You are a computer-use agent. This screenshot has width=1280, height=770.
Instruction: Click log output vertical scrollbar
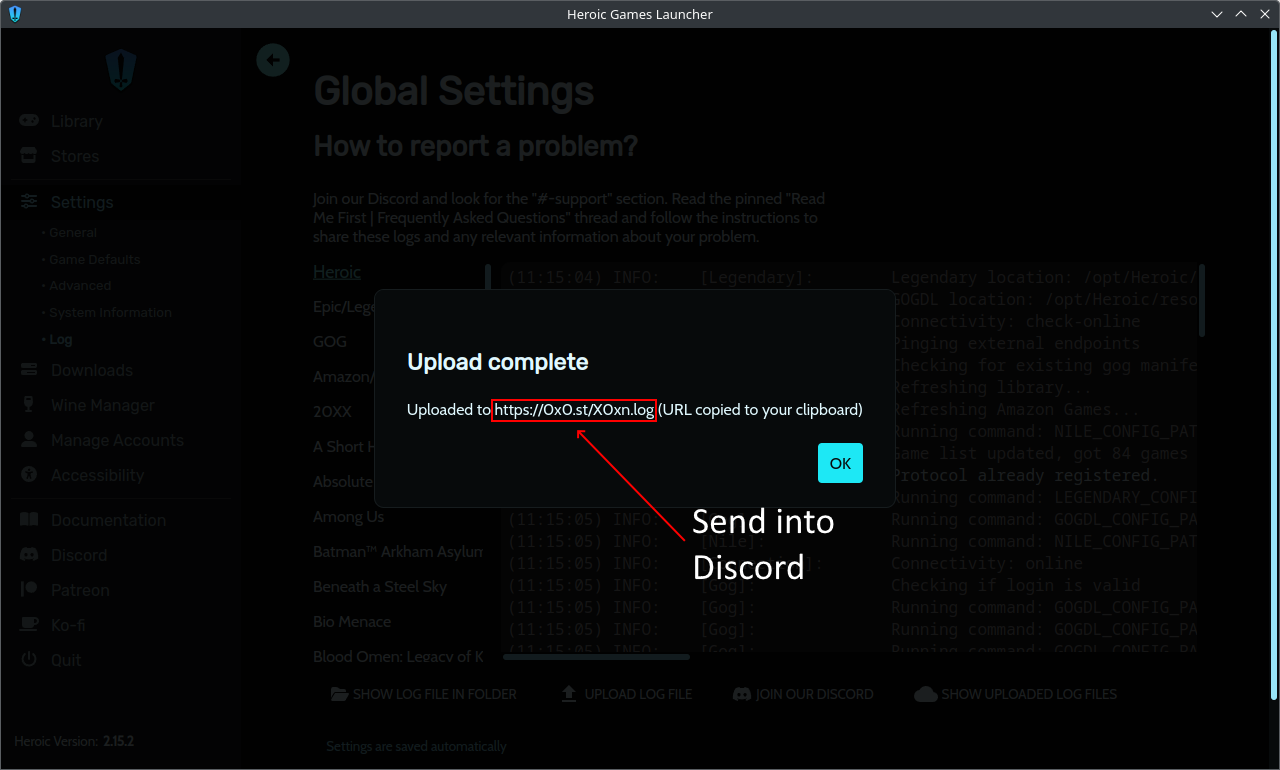[x=1202, y=300]
